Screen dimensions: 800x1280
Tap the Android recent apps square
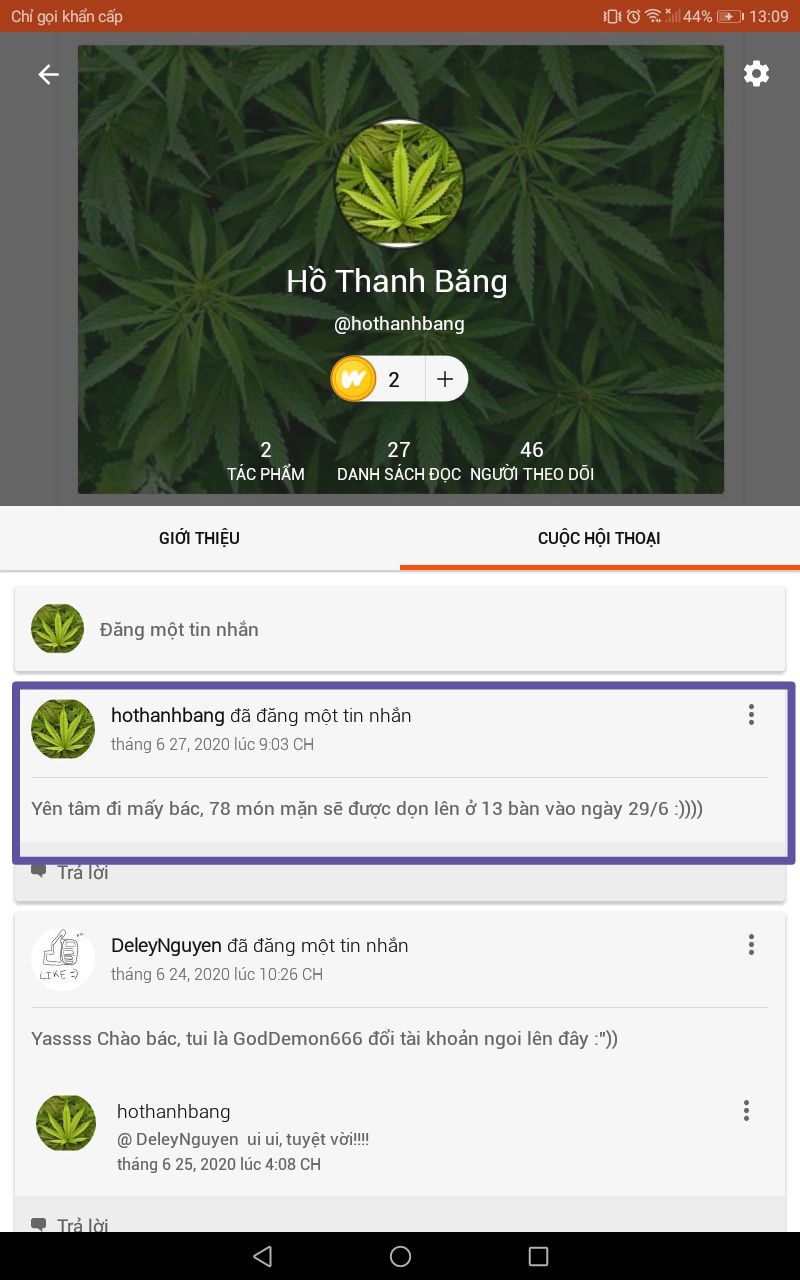[x=538, y=1256]
